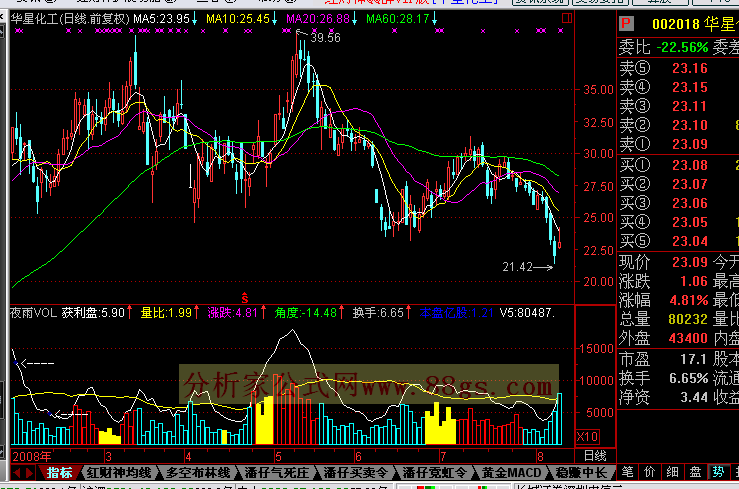The image size is (739, 489).
Task: Click the left scroll arrow beside indicator tabs
Action: (x=17, y=473)
